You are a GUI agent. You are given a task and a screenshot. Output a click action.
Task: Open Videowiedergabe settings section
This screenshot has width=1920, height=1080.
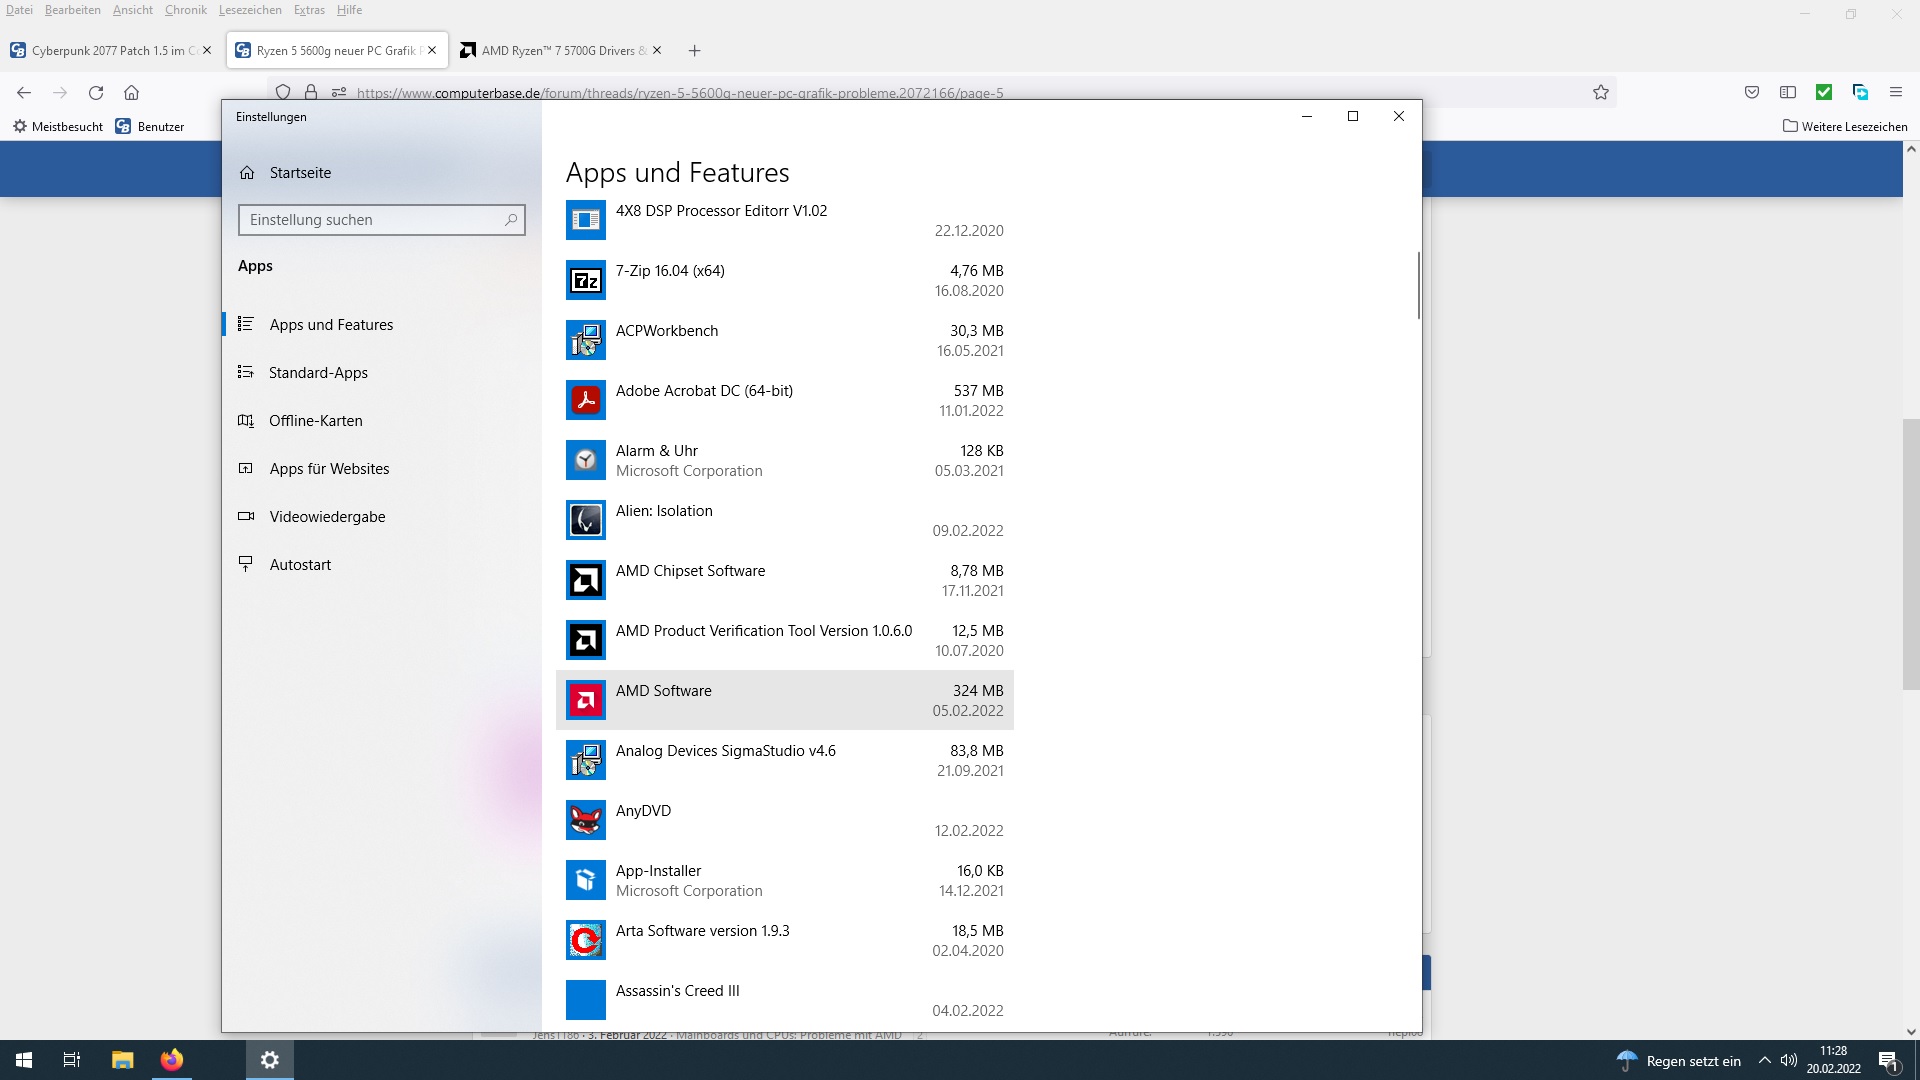pos(327,517)
